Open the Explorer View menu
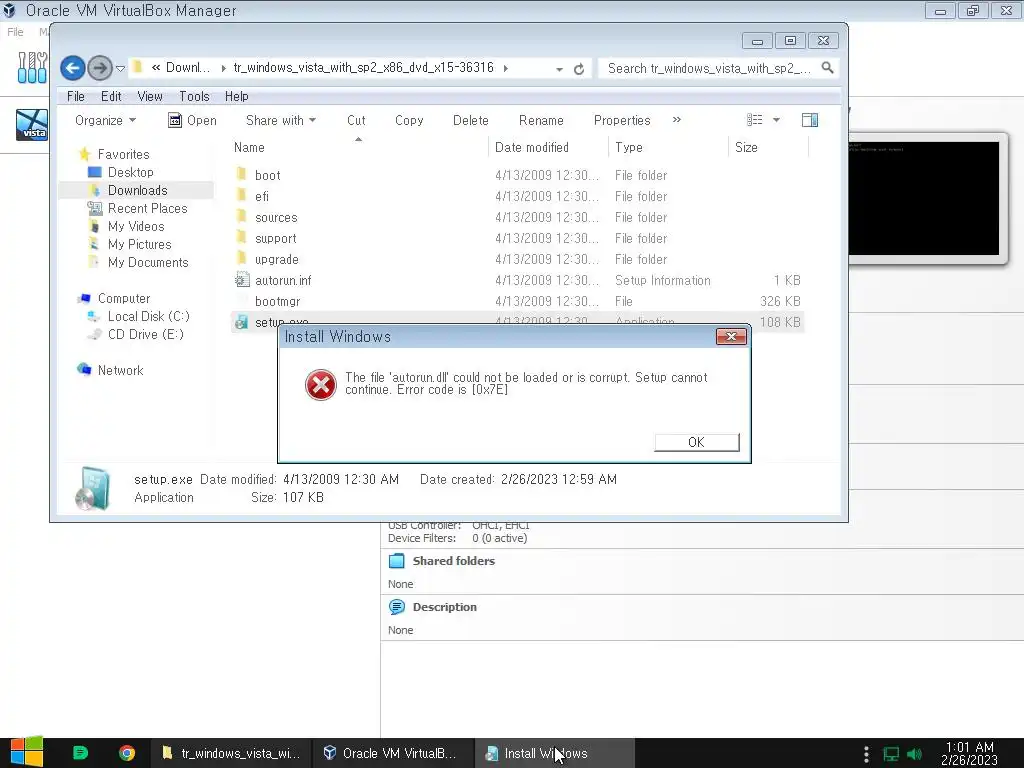The height and width of the screenshot is (768, 1024). pos(150,96)
